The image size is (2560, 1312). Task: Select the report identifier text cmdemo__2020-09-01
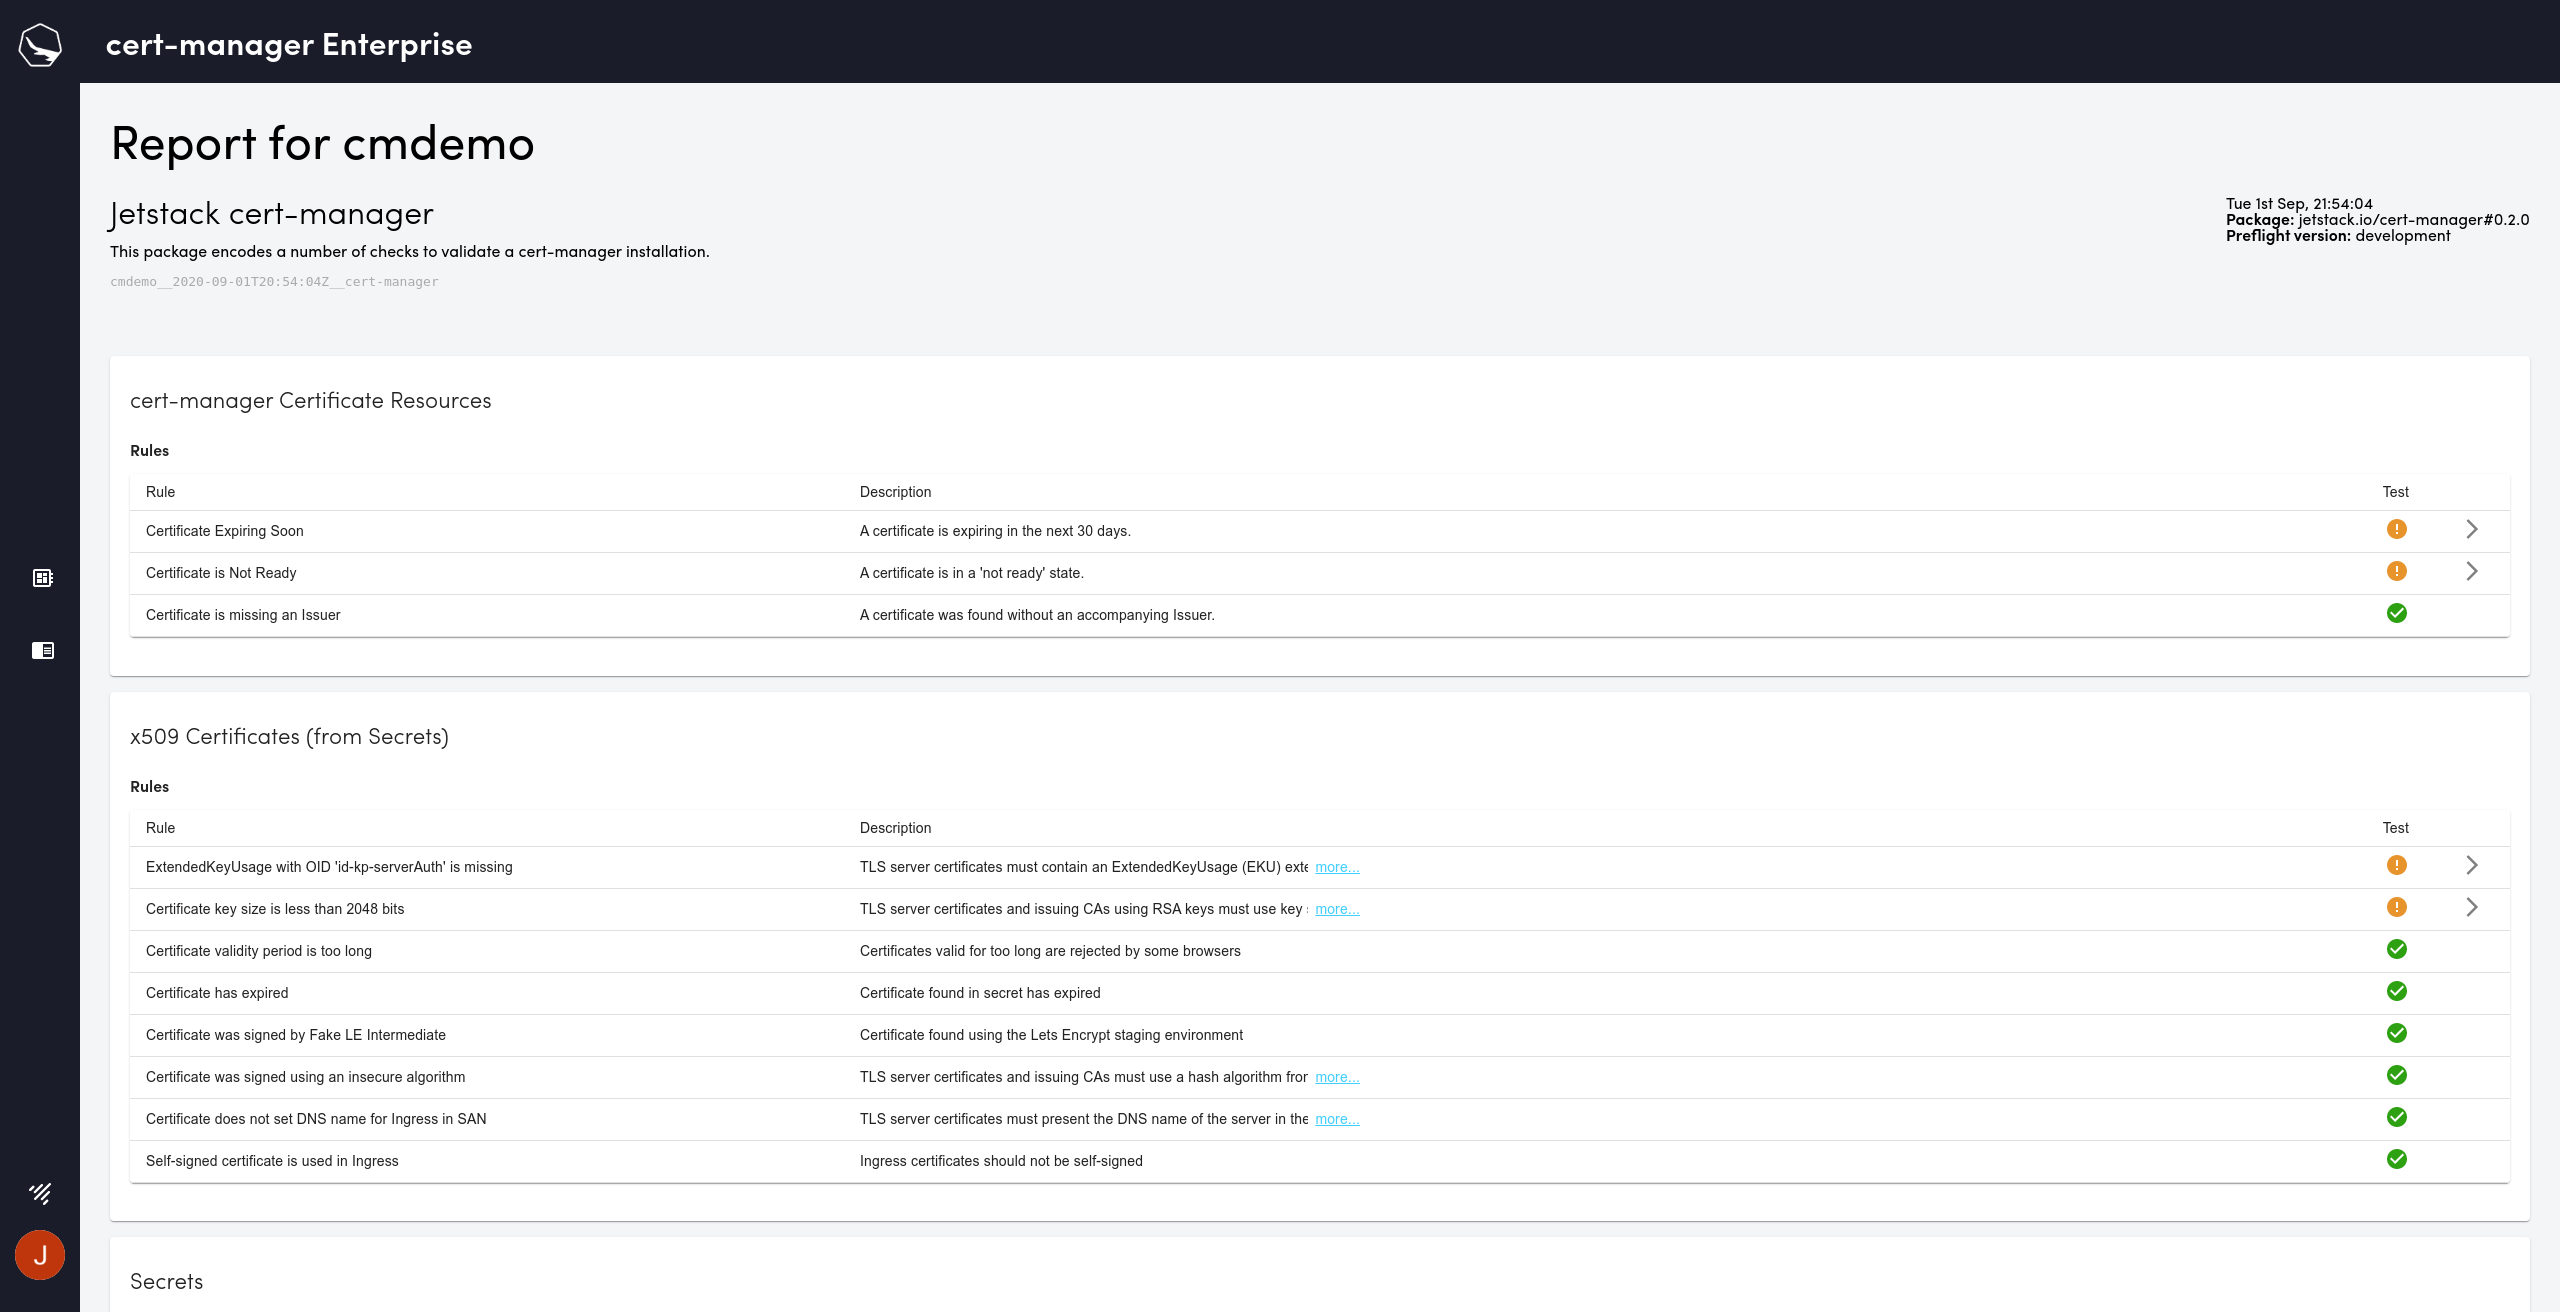[x=274, y=282]
